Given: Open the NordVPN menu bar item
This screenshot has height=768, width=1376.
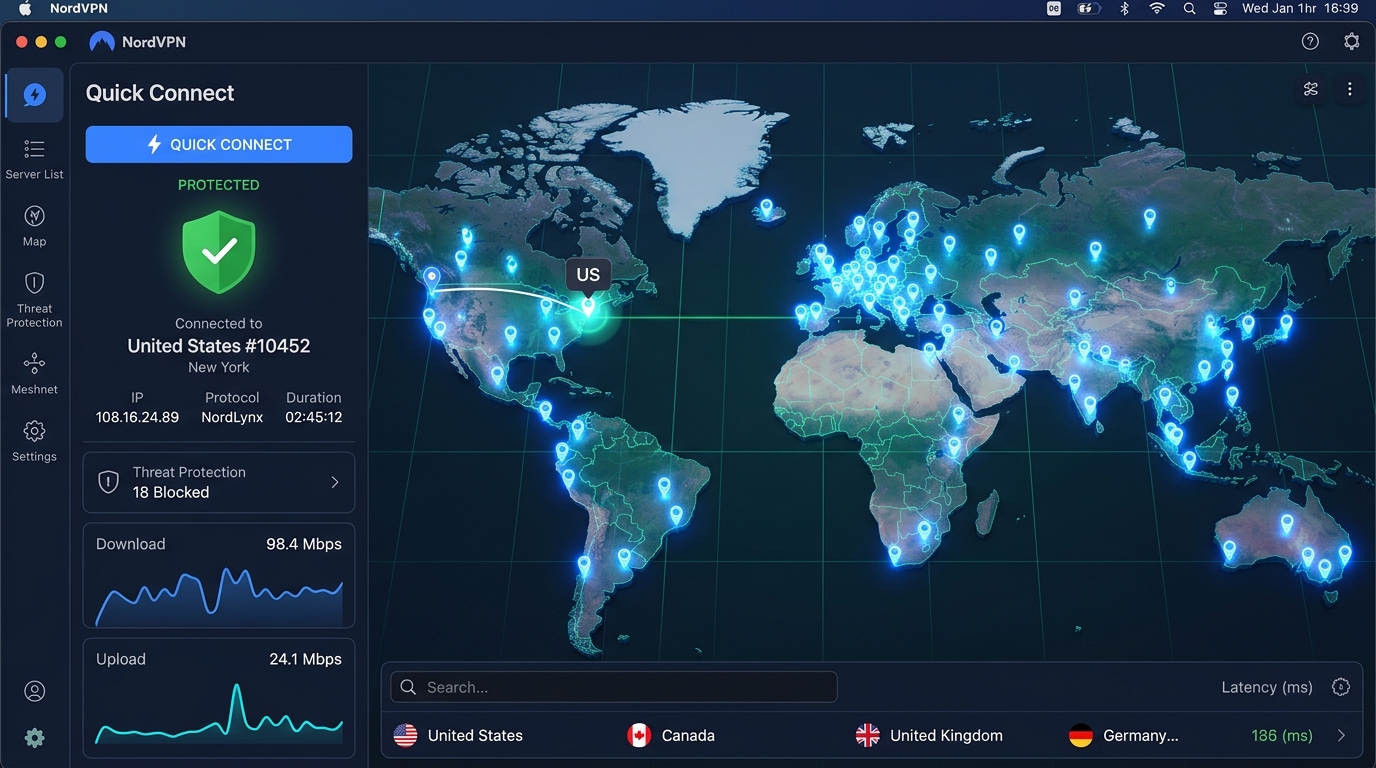Looking at the screenshot, I should pyautogui.click(x=79, y=8).
